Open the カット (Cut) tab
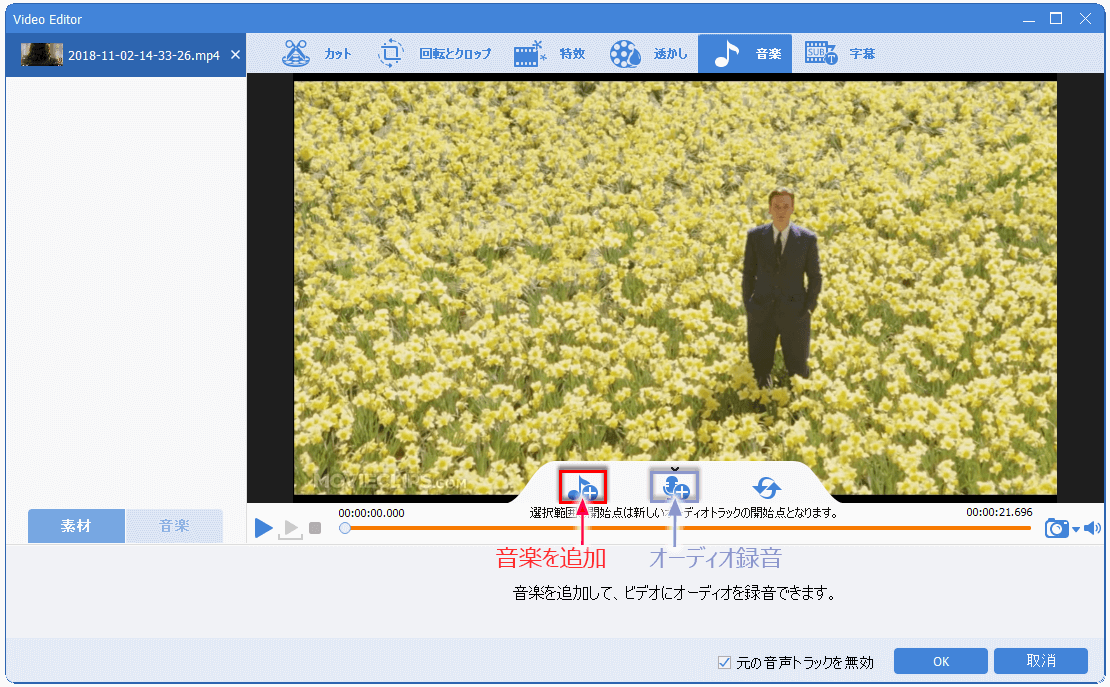 tap(316, 54)
